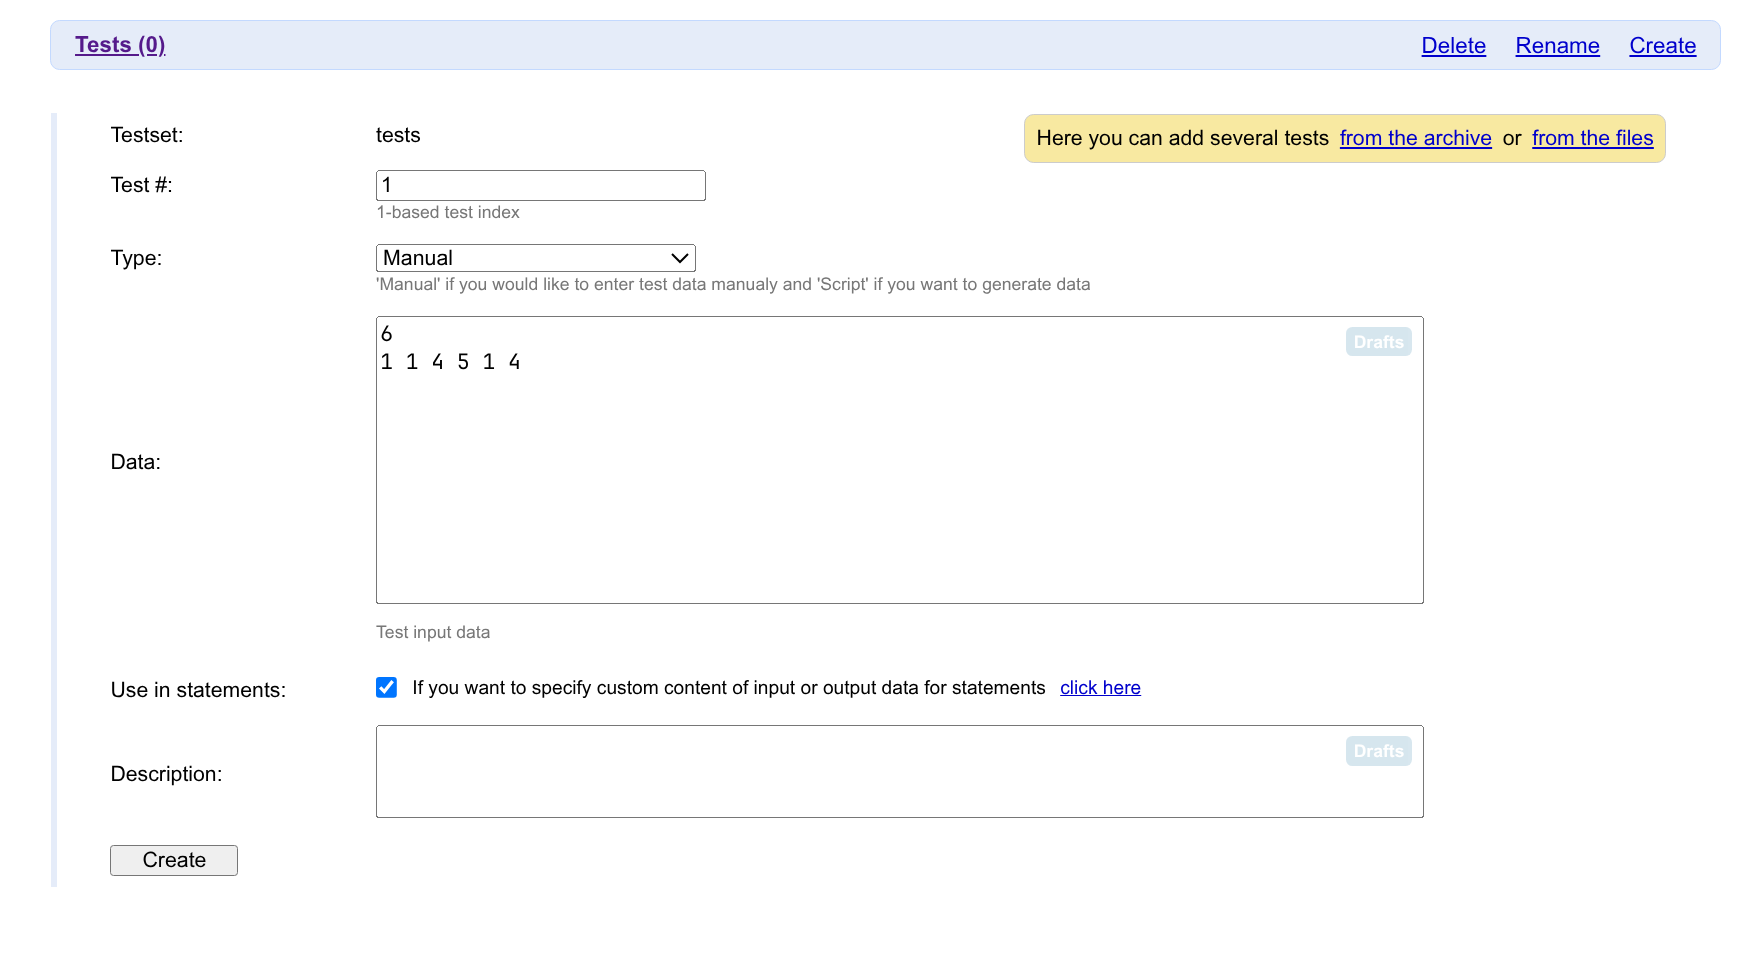Add tests from the files
This screenshot has width=1739, height=961.
pyautogui.click(x=1592, y=138)
